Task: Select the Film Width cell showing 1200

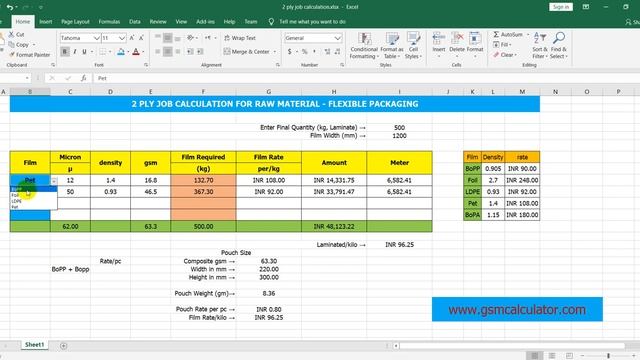Action: click(399, 136)
